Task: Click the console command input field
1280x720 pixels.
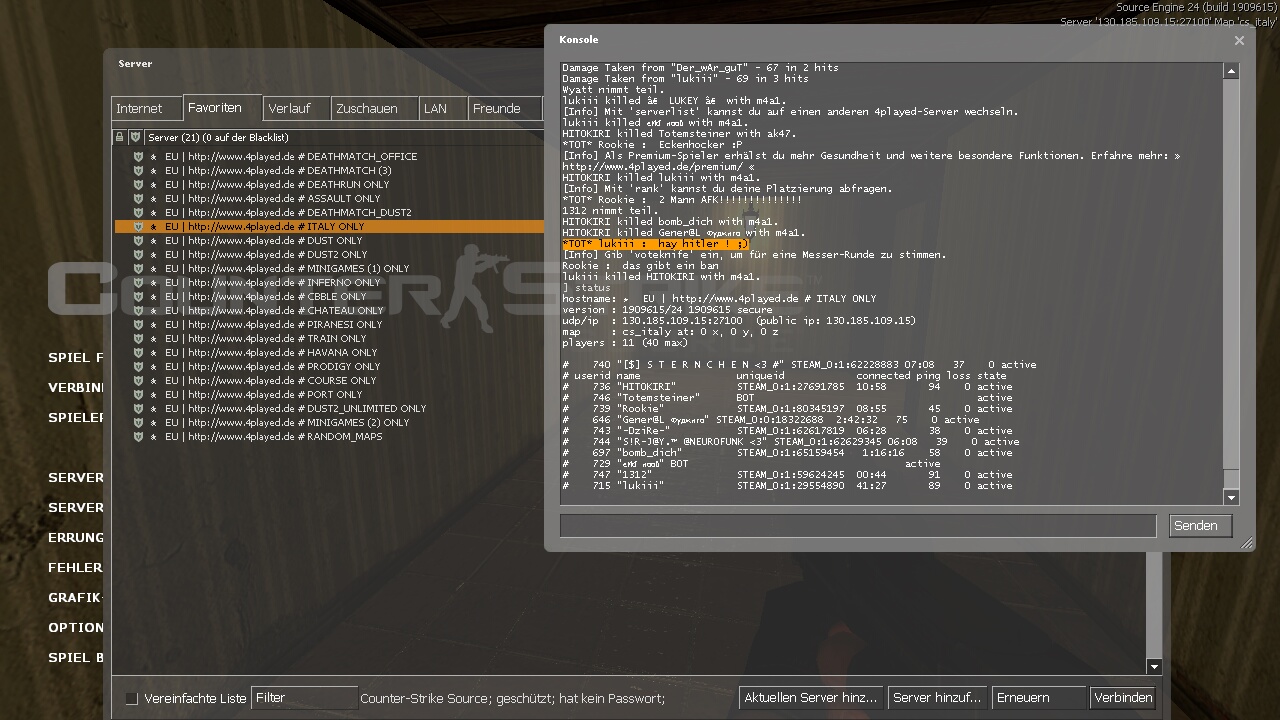Action: pos(858,526)
